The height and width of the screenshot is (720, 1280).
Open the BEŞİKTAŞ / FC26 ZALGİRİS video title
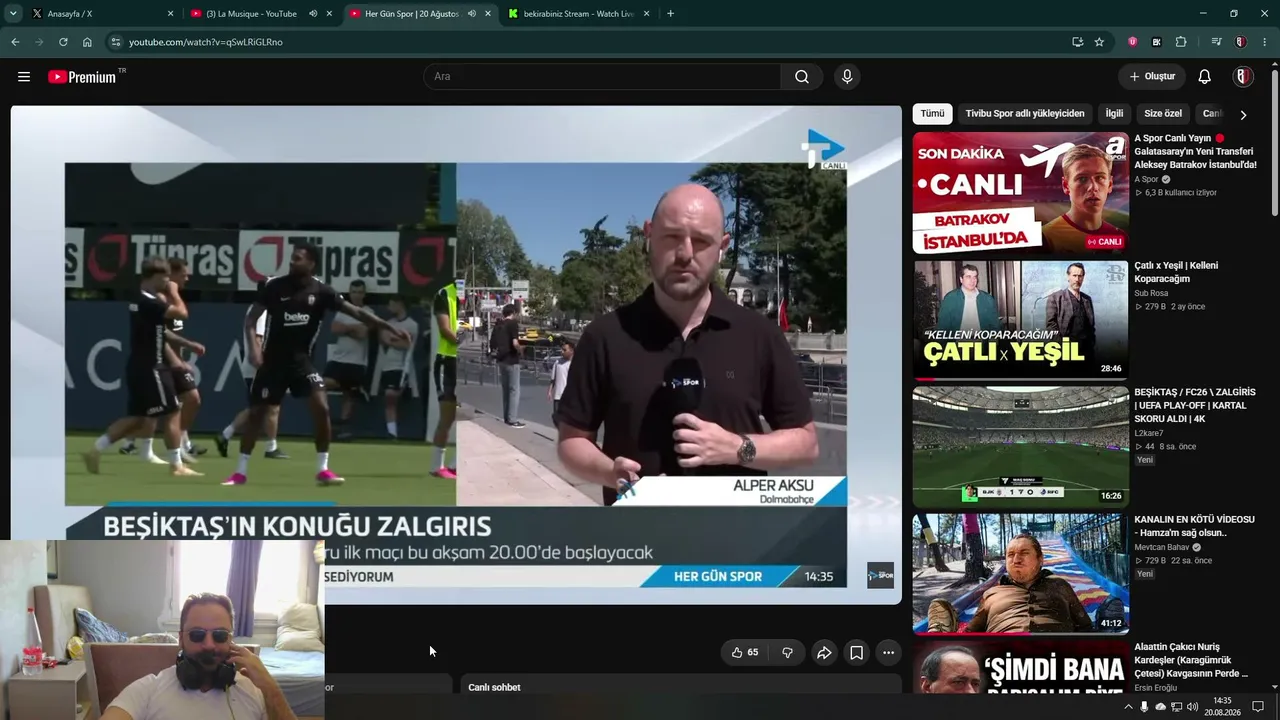point(1195,405)
